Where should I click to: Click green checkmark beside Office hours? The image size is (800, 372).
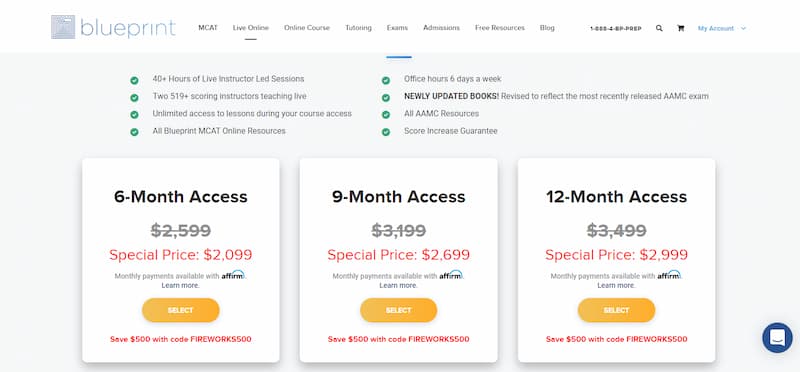tap(386, 80)
